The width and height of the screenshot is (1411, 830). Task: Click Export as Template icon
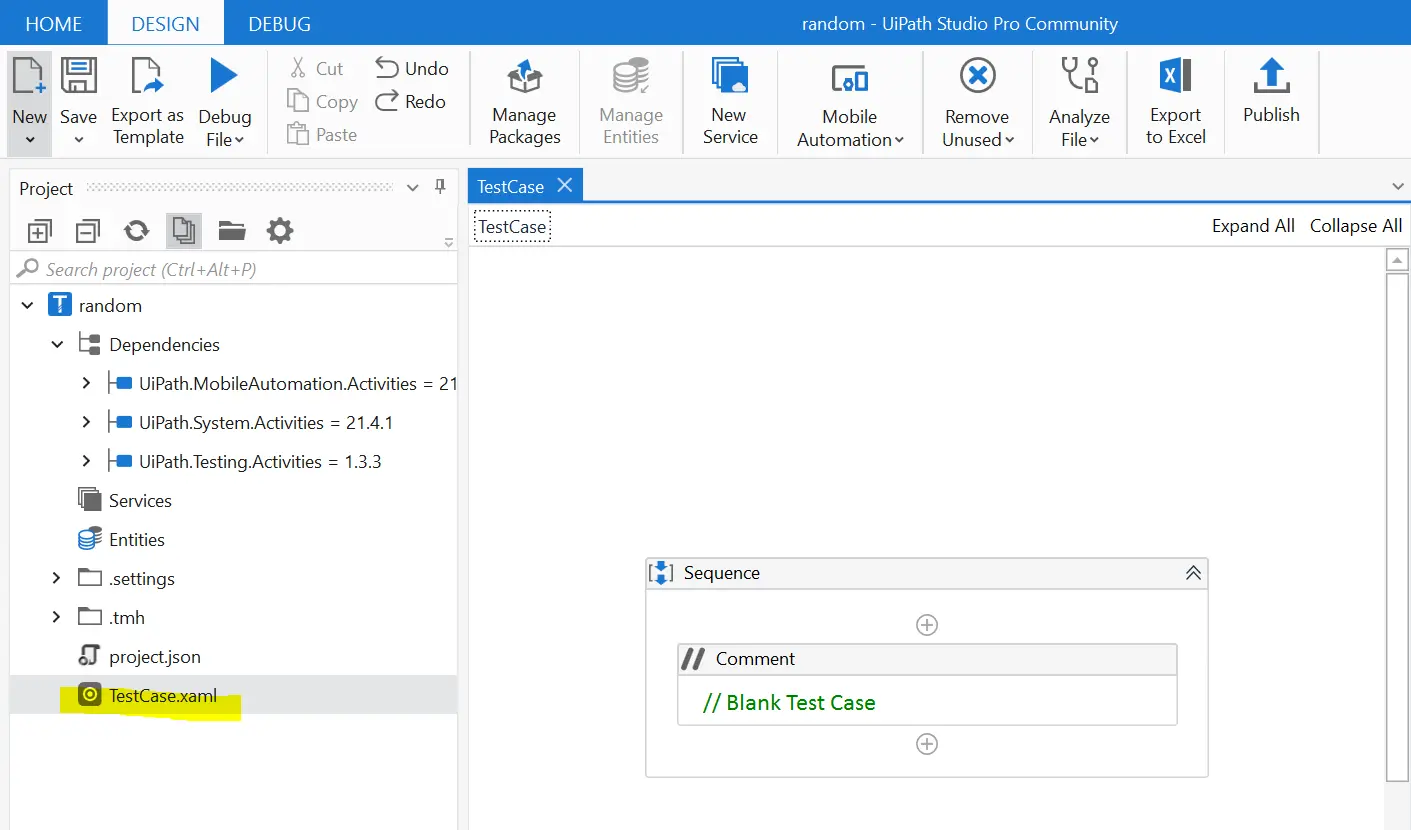pos(147,78)
